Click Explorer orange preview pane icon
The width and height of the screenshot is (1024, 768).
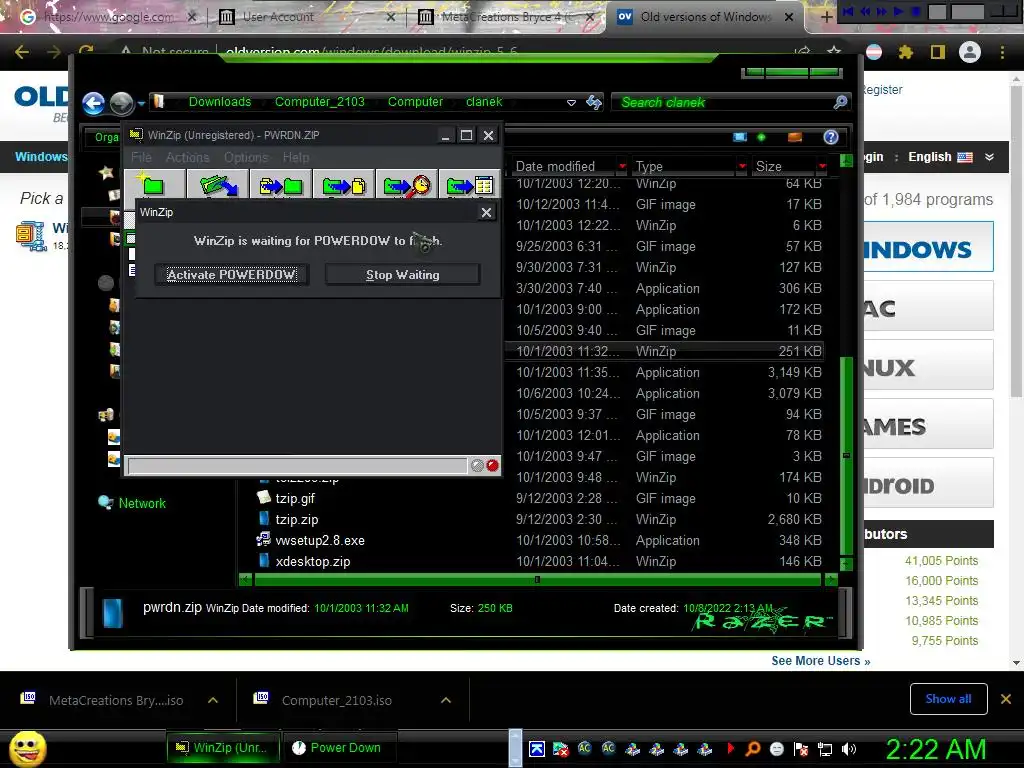click(x=795, y=136)
